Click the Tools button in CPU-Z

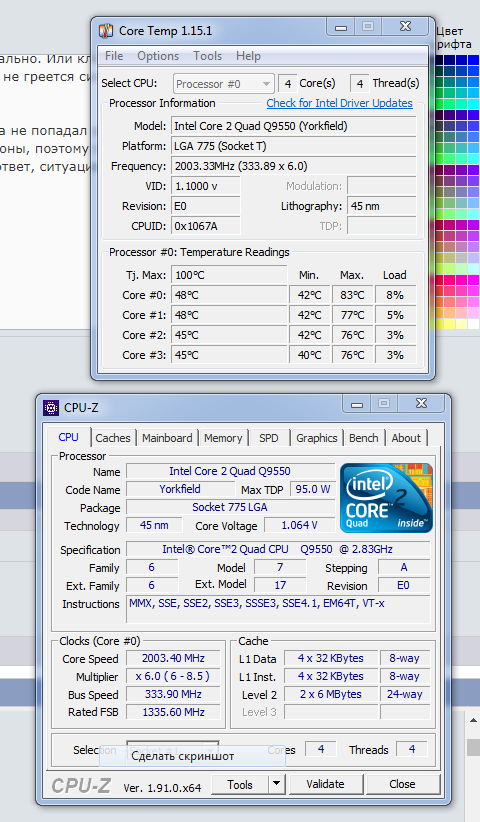(240, 784)
